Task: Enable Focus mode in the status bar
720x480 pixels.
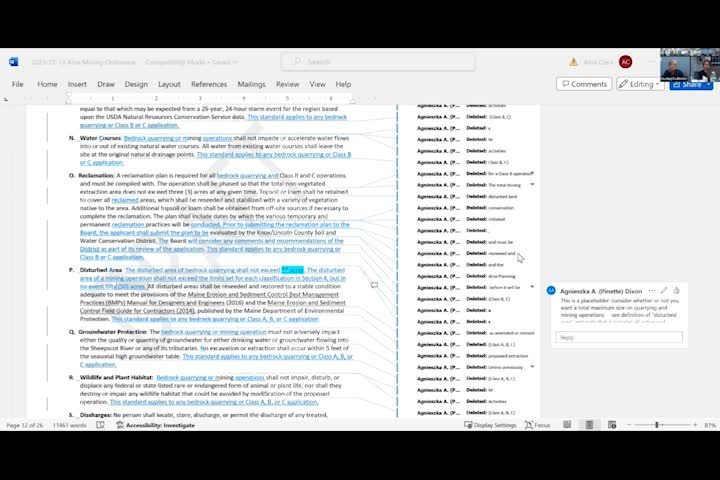Action: click(x=537, y=425)
